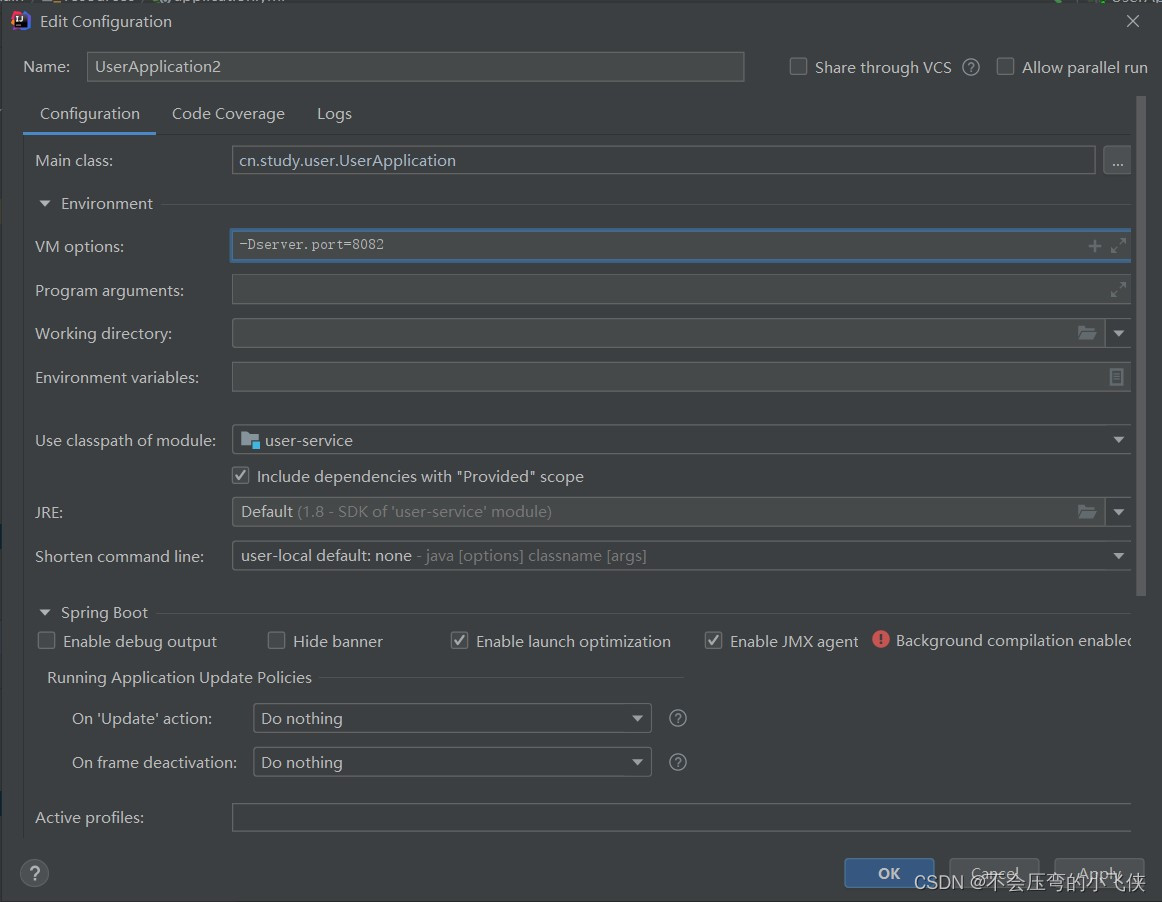Click the Active profiles input field
1162x902 pixels.
680,818
